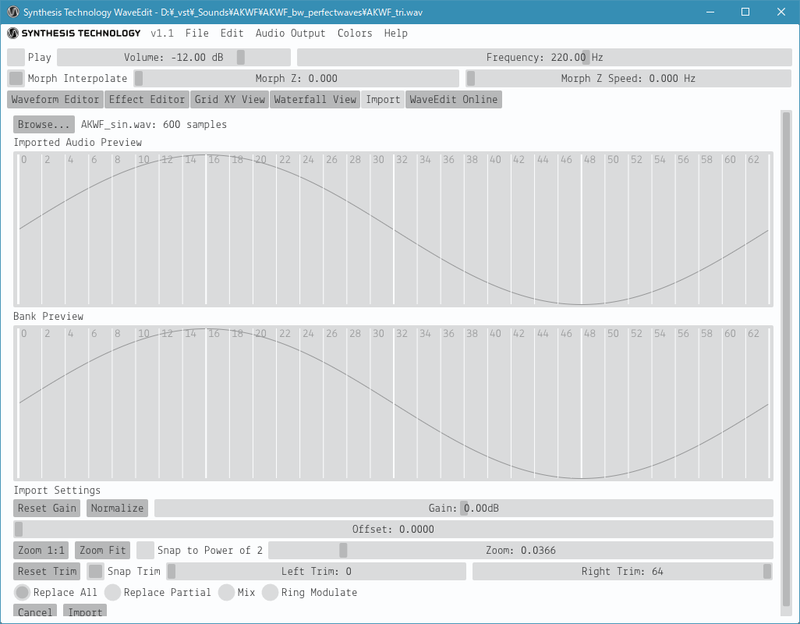
Task: Switch to the Effect Editor tab
Action: click(x=145, y=100)
